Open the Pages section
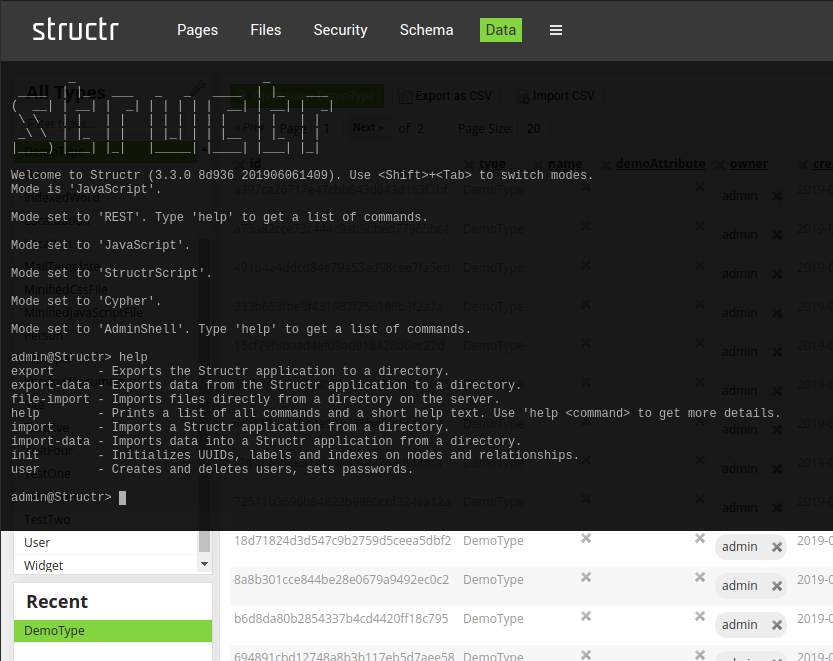The width and height of the screenshot is (833, 661). coord(197,30)
